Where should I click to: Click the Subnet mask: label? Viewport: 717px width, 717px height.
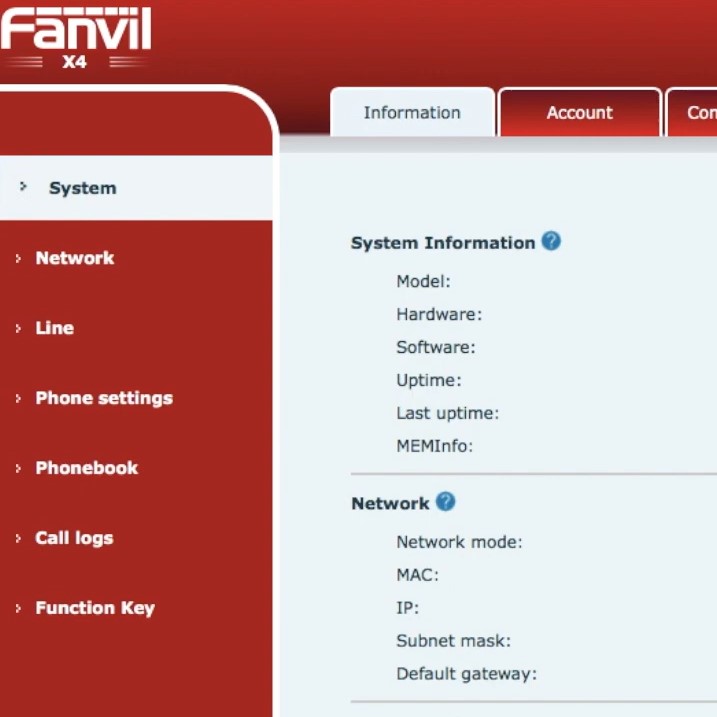453,641
